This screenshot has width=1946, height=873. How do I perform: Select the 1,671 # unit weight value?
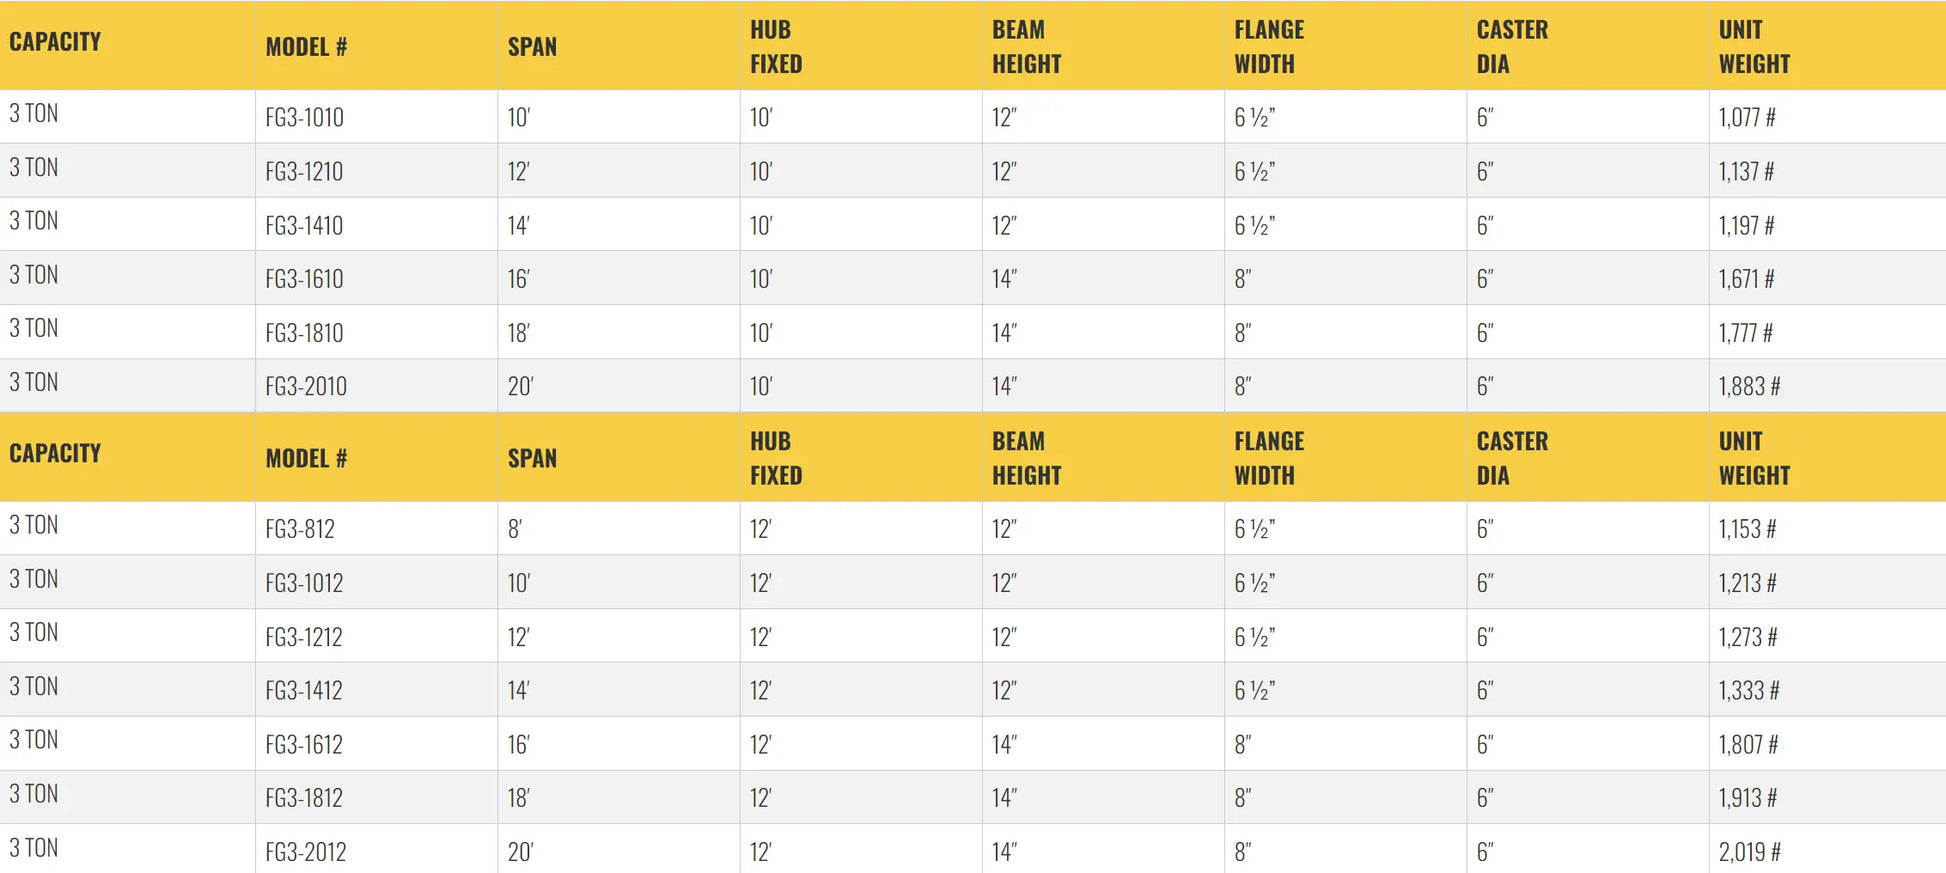1746,279
